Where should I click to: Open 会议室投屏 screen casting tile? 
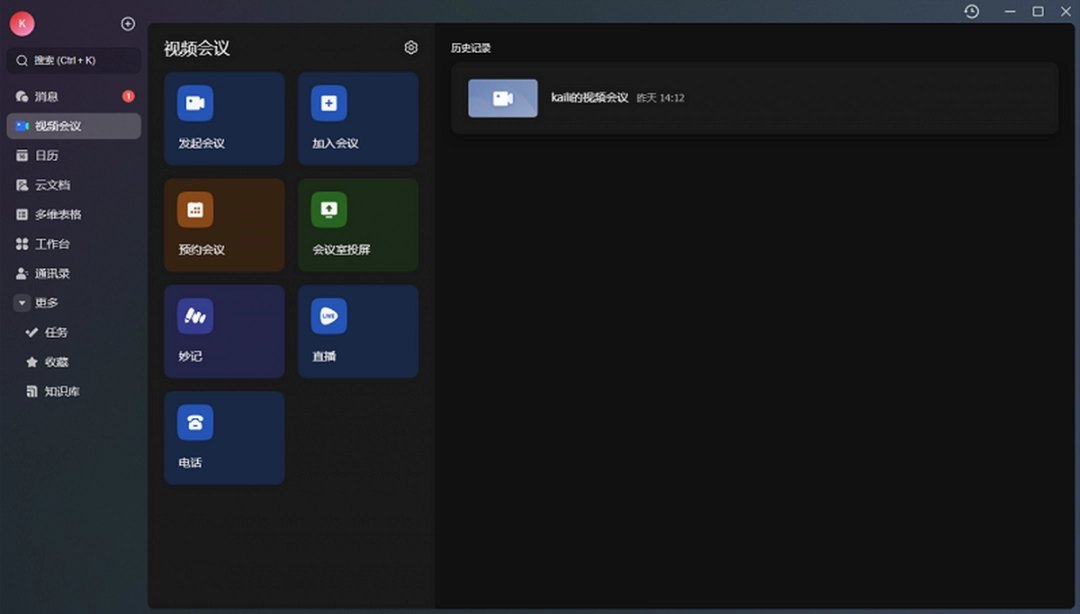358,225
